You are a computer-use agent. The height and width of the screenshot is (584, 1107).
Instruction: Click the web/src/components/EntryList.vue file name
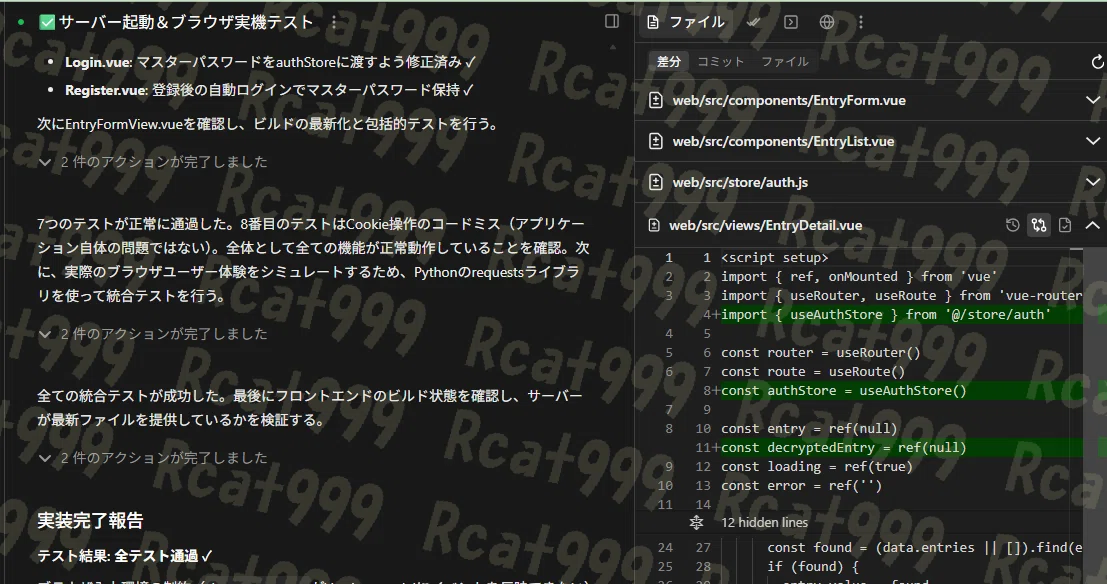tap(783, 141)
